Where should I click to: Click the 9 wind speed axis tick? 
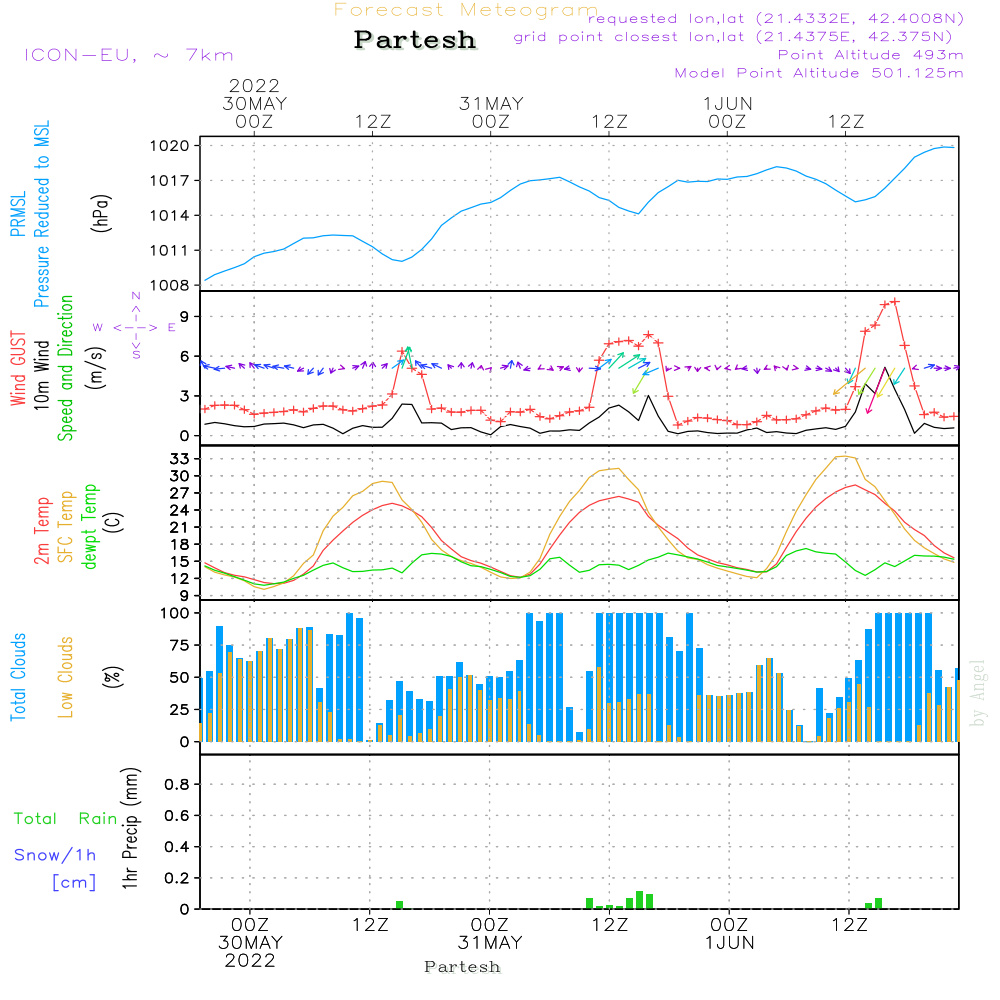coord(185,317)
